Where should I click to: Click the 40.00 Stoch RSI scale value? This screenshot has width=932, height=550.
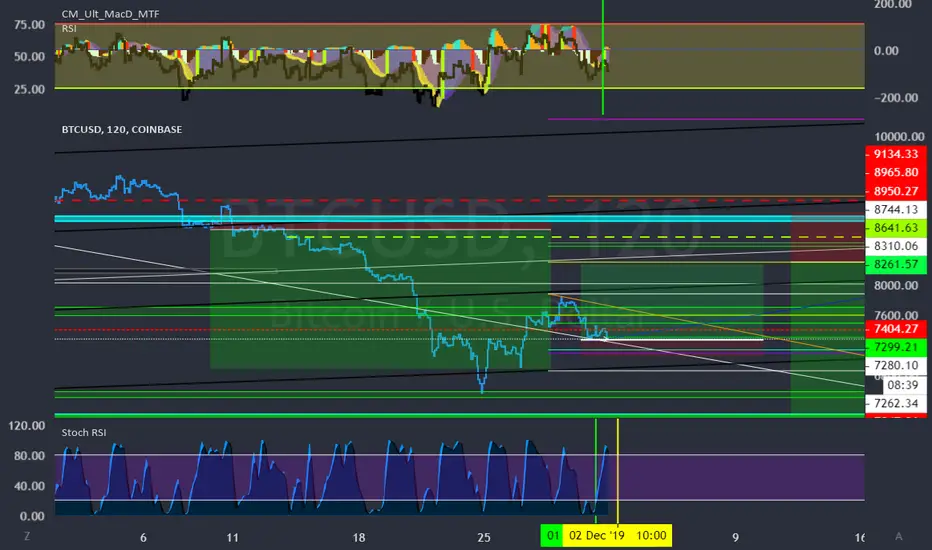(x=29, y=486)
